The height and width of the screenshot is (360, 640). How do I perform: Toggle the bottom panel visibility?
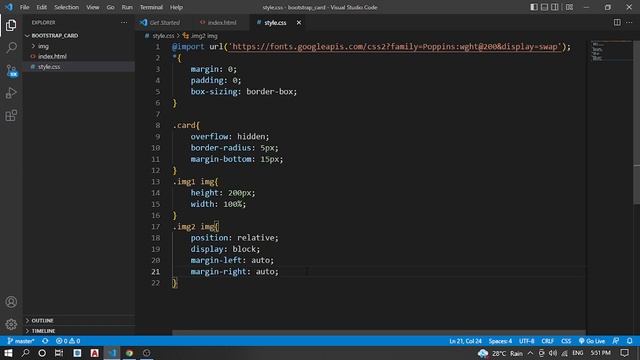pyautogui.click(x=544, y=7)
